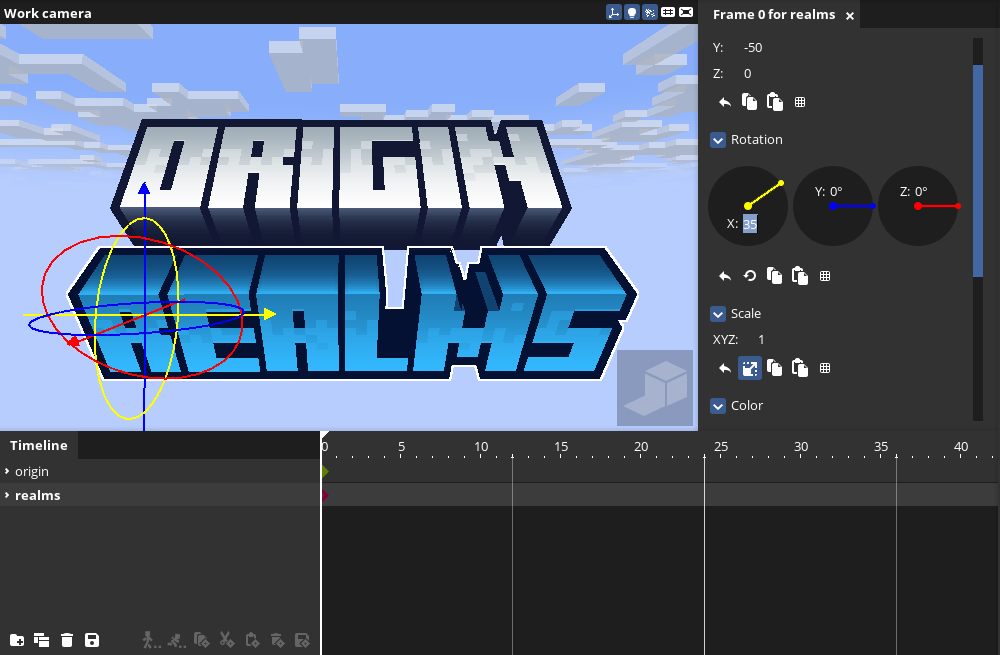Toggle the viewport lighting bulb button
The height and width of the screenshot is (655, 1000).
pos(632,12)
